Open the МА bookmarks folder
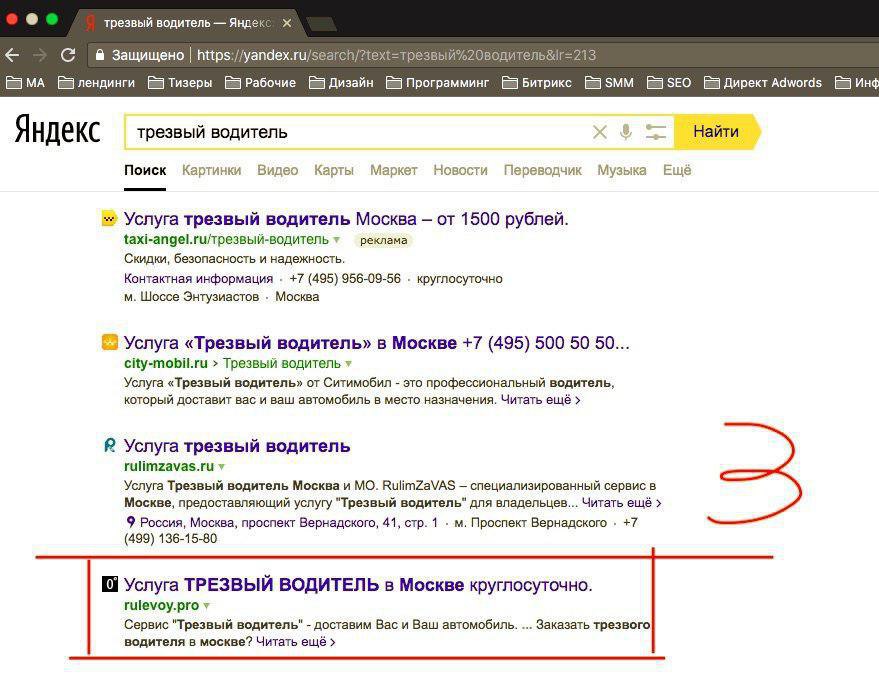 (25, 83)
